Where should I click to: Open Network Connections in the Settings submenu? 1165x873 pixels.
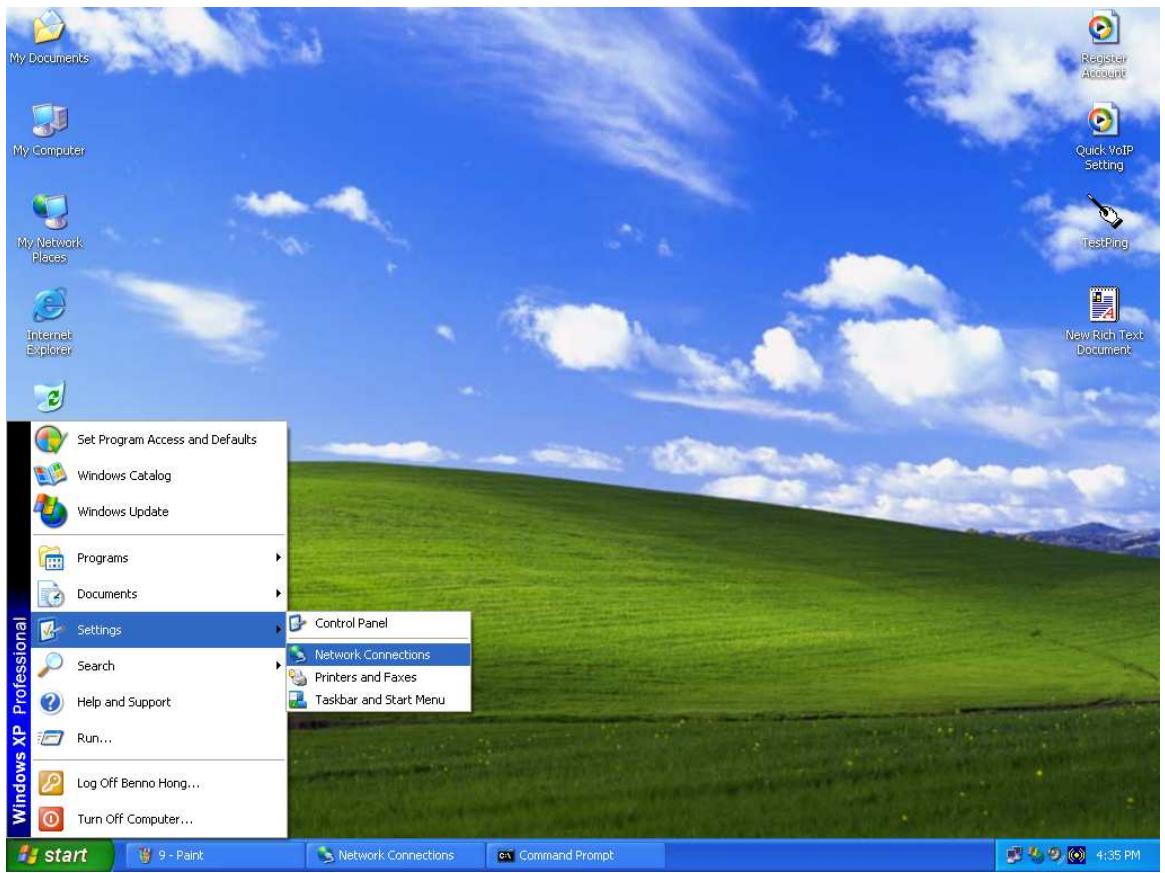click(x=379, y=655)
